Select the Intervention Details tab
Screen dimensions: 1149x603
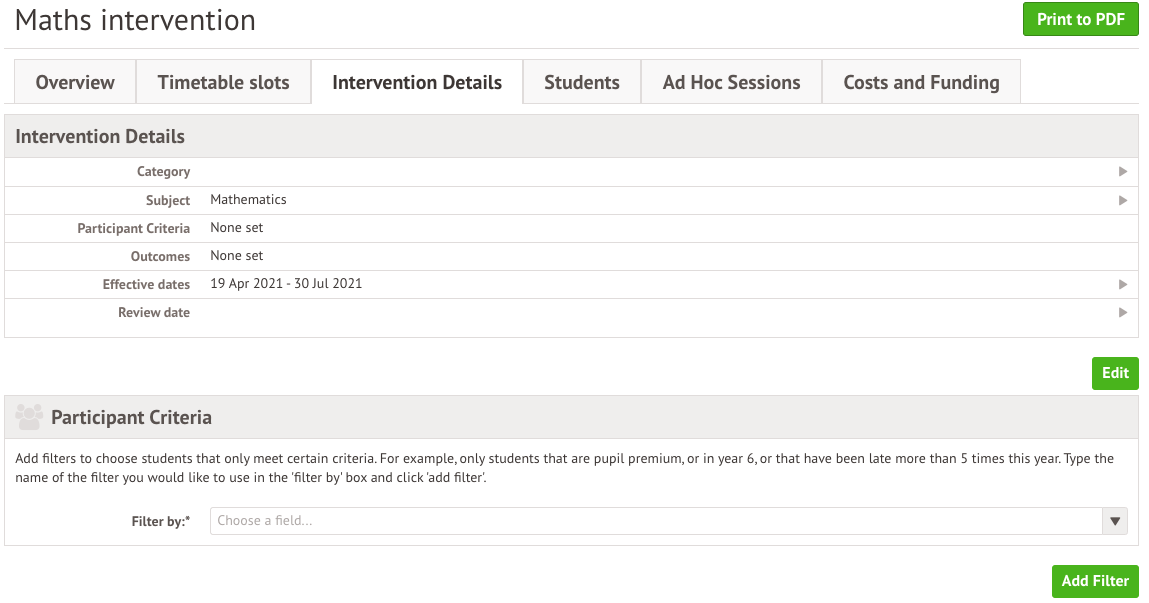pyautogui.click(x=417, y=83)
